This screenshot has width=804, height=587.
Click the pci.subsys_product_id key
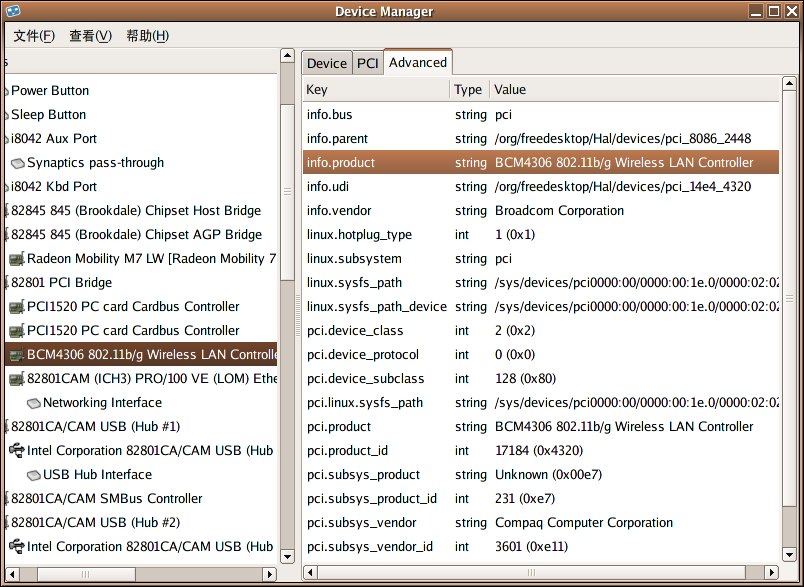click(372, 499)
